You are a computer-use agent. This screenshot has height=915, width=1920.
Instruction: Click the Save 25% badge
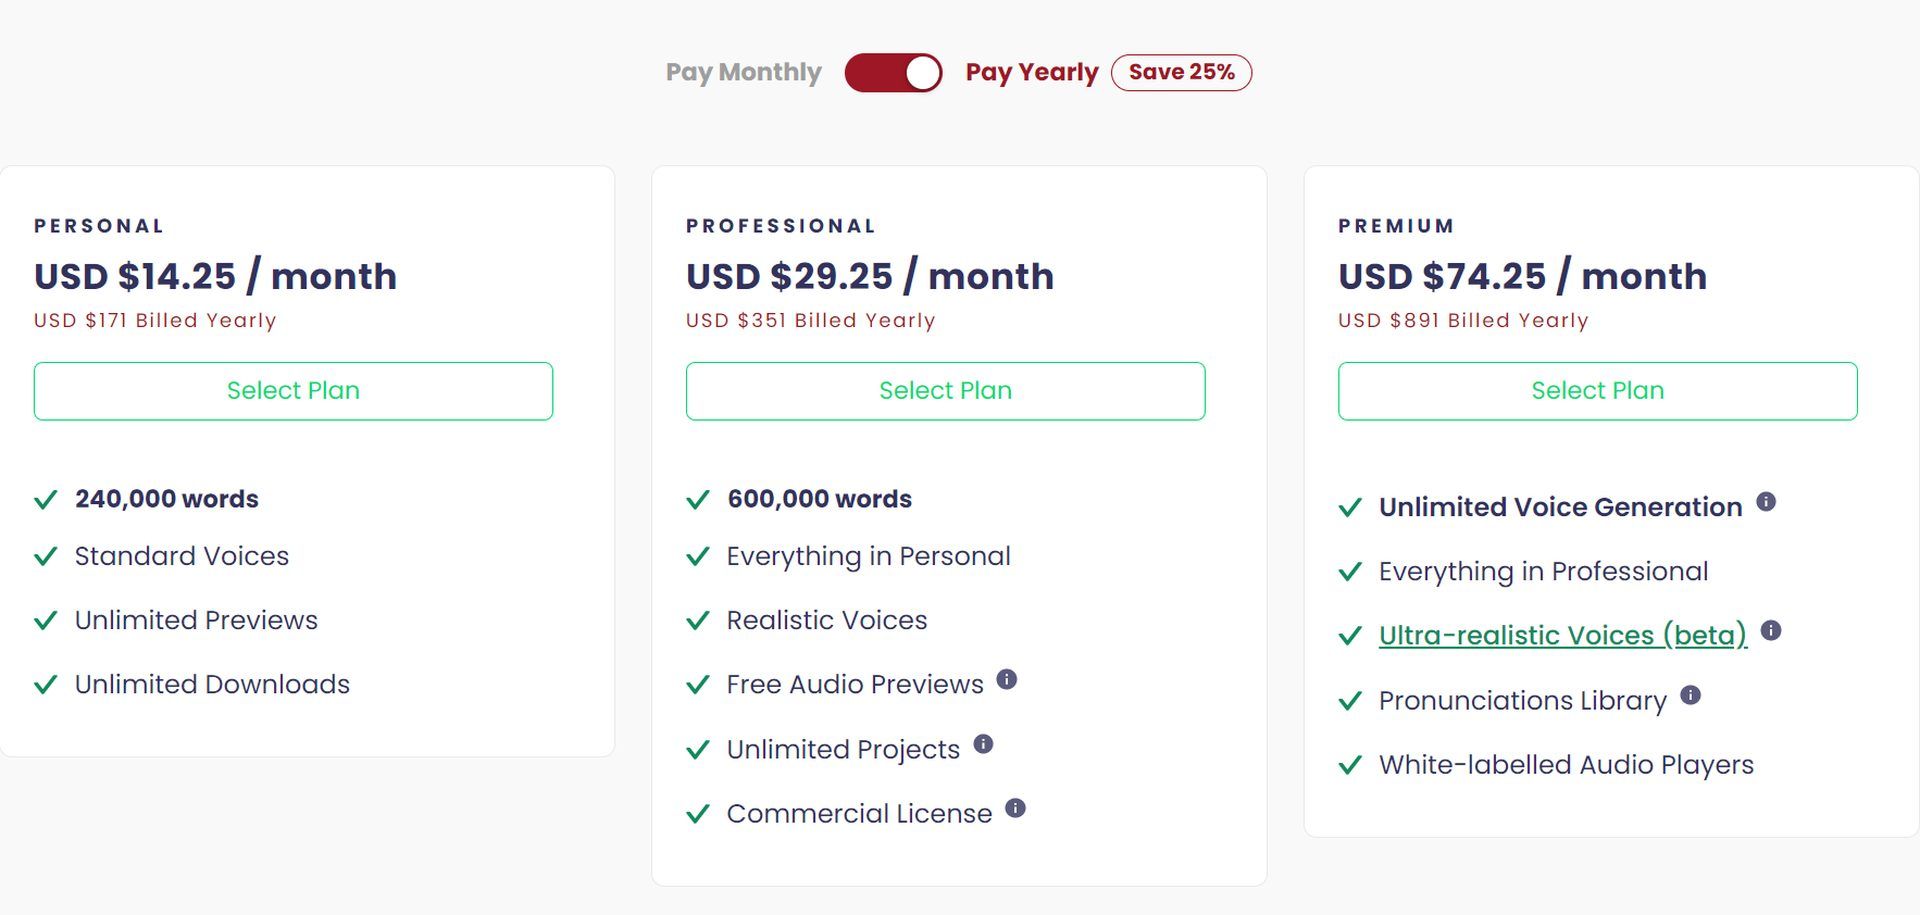[1181, 72]
